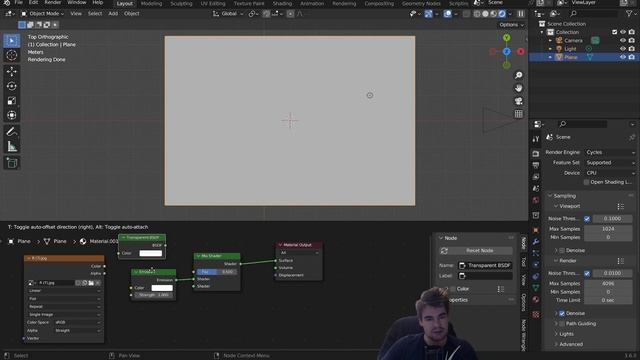The width and height of the screenshot is (640, 360).
Task: Open the Output properties tab icon
Action: tap(536, 165)
